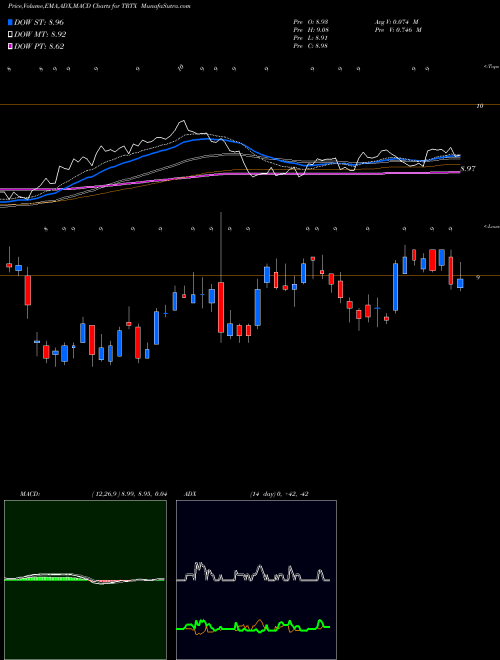Click the blue DOW ST legend swatch
Viewport: 500px width, 660px height.
10,22
